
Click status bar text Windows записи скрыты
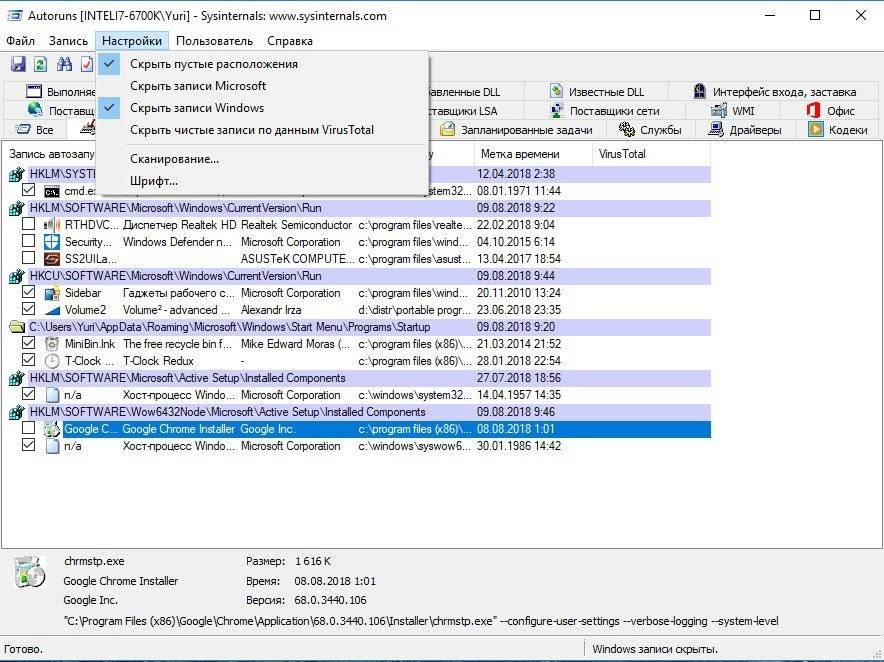pos(655,649)
